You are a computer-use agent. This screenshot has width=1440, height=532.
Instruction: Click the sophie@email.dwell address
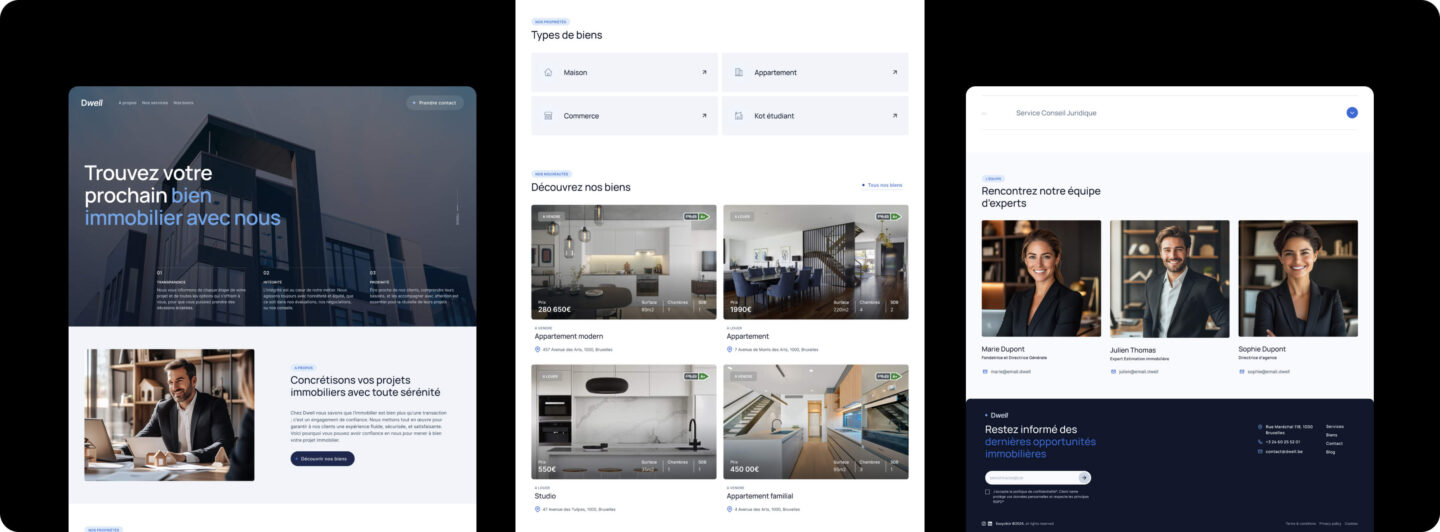coord(1268,371)
